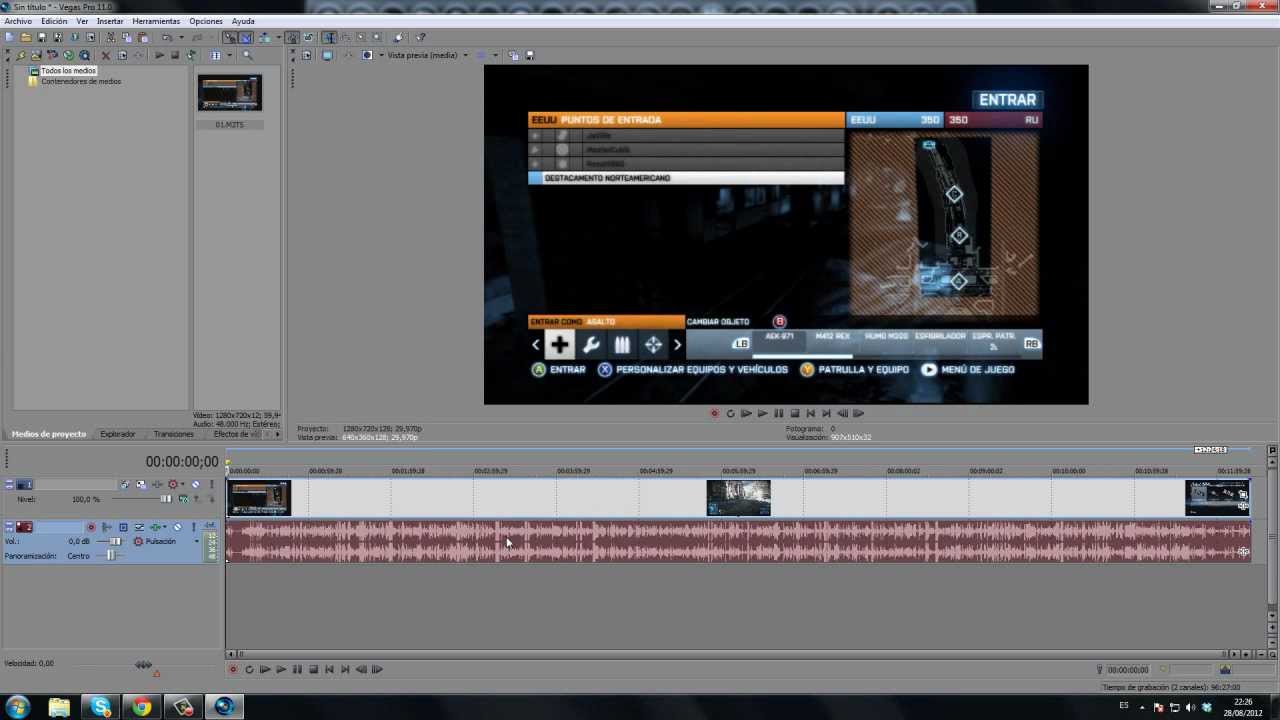This screenshot has height=720, width=1280.
Task: Mute video track 1
Action: [195, 484]
